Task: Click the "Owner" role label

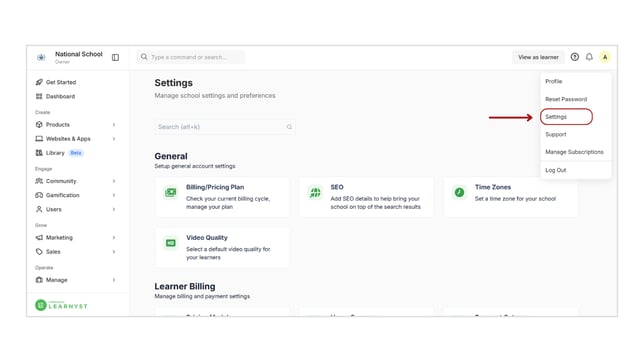Action: click(x=62, y=62)
